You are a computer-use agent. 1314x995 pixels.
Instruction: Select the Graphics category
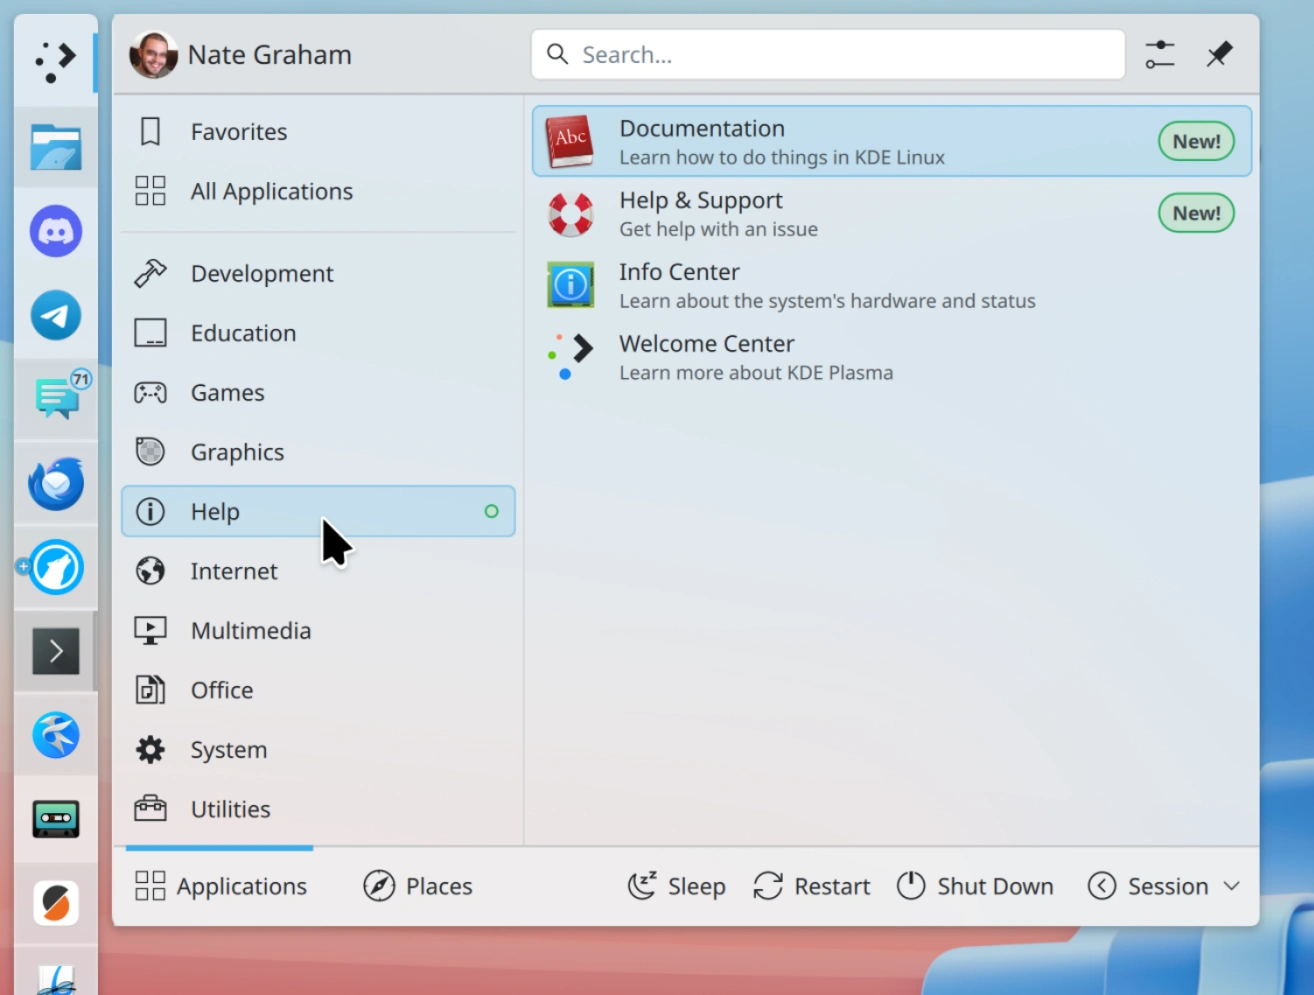318,452
